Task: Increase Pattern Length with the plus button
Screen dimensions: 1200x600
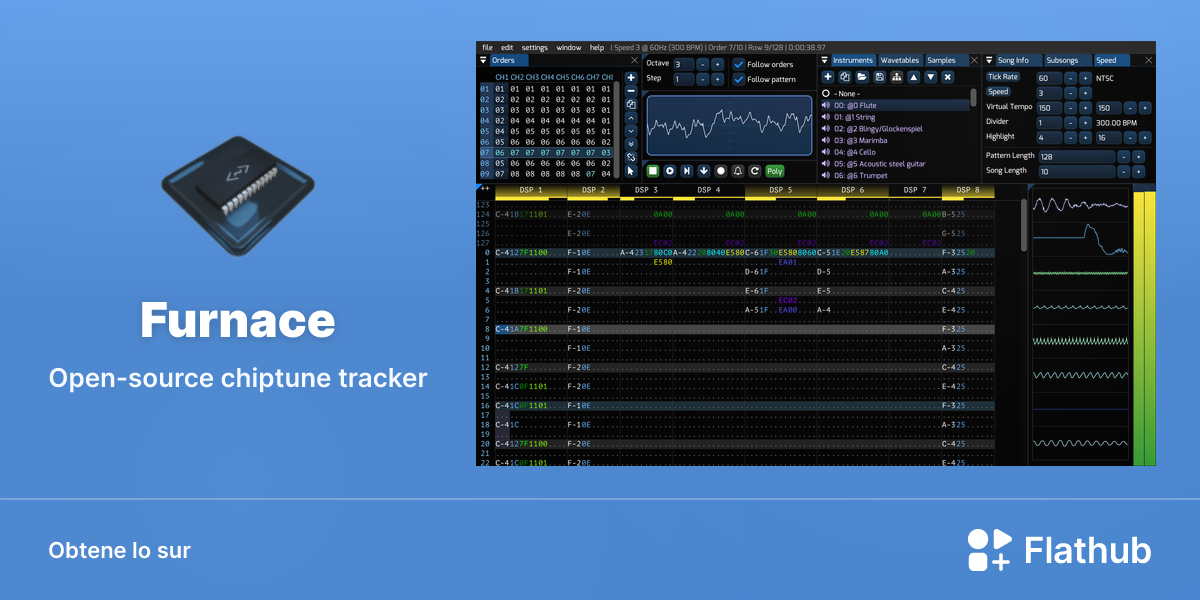Action: 1138,156
